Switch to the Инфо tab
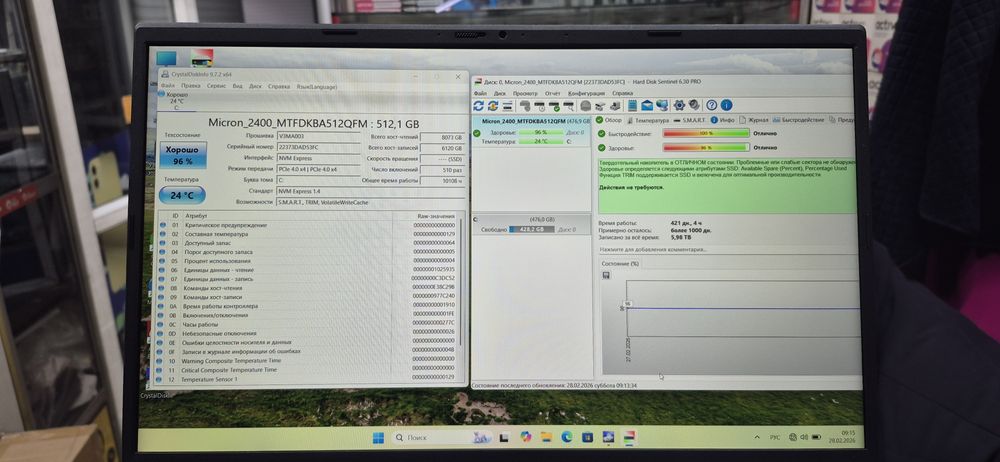The width and height of the screenshot is (1000, 462). coord(723,120)
